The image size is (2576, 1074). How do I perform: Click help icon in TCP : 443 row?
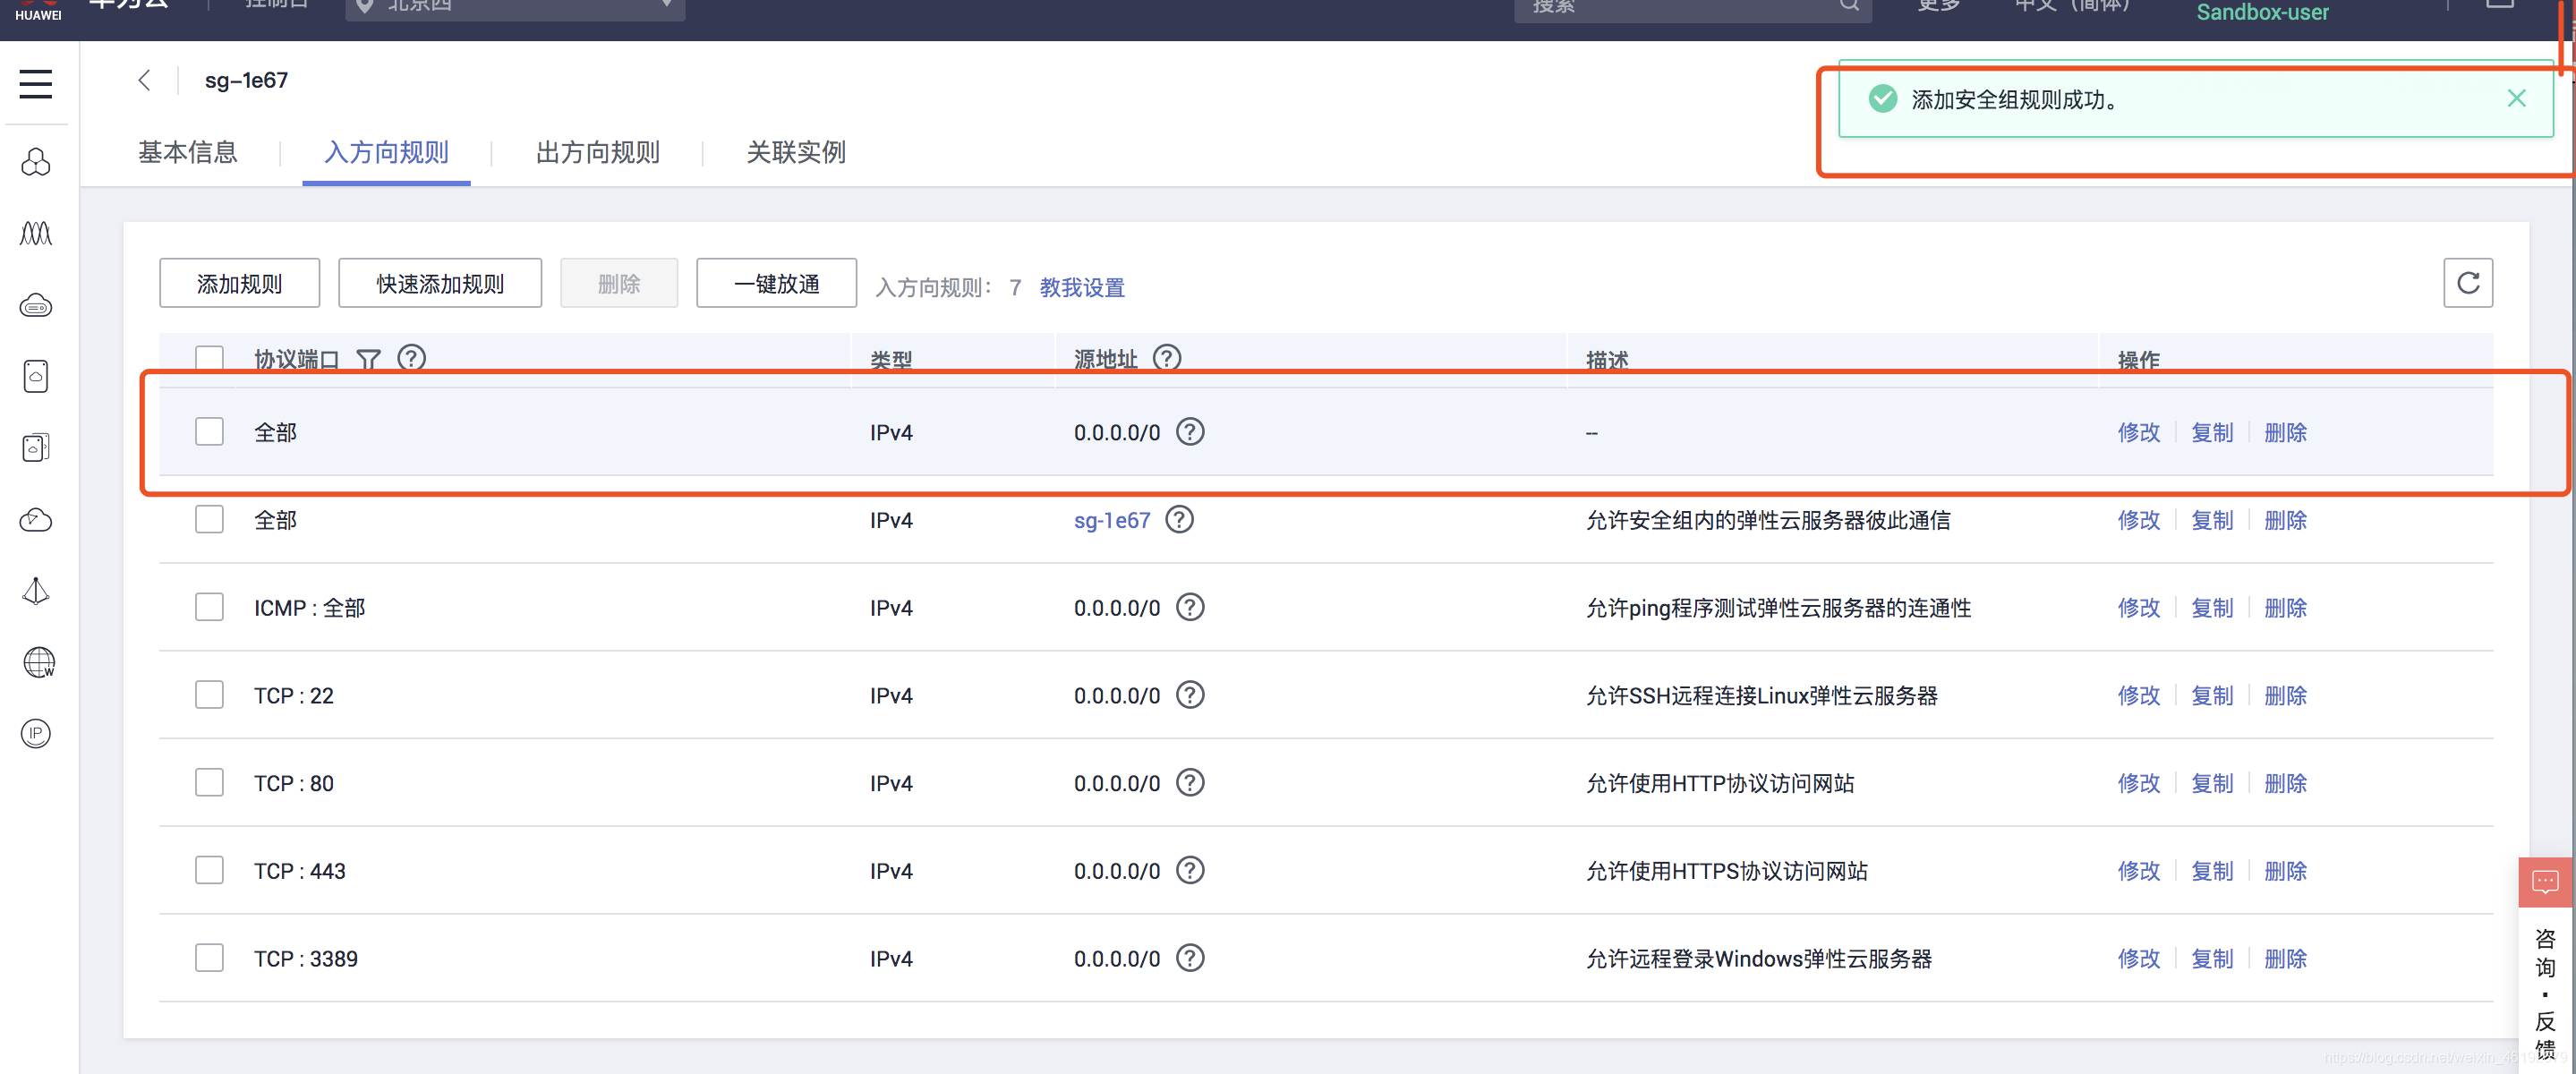pos(1190,870)
